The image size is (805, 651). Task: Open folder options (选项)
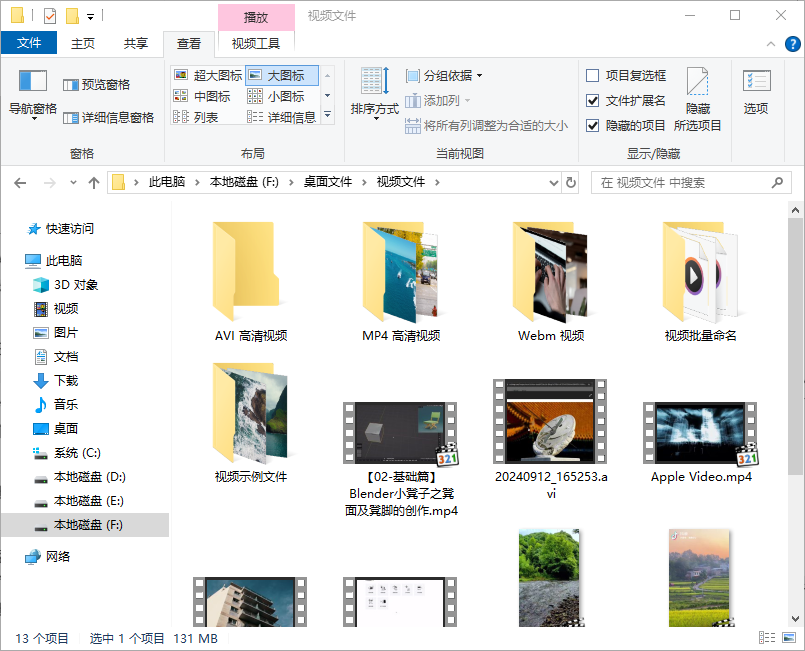756,92
